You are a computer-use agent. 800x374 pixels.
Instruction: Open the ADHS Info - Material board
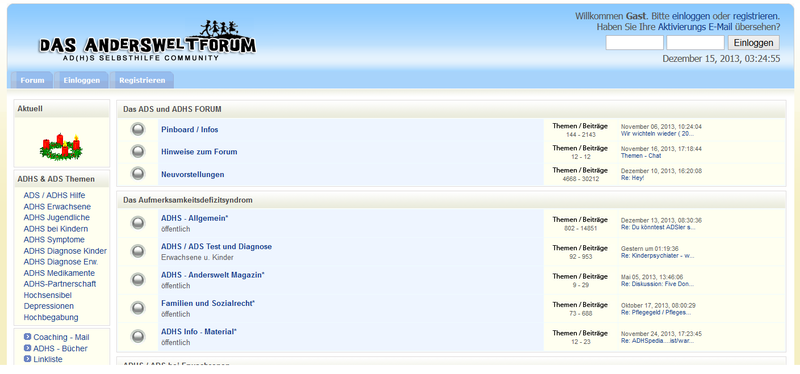(x=199, y=331)
